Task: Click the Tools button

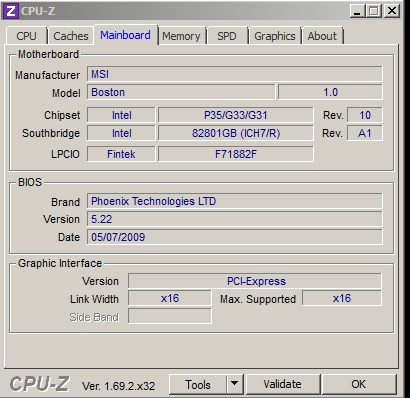Action: pos(198,384)
